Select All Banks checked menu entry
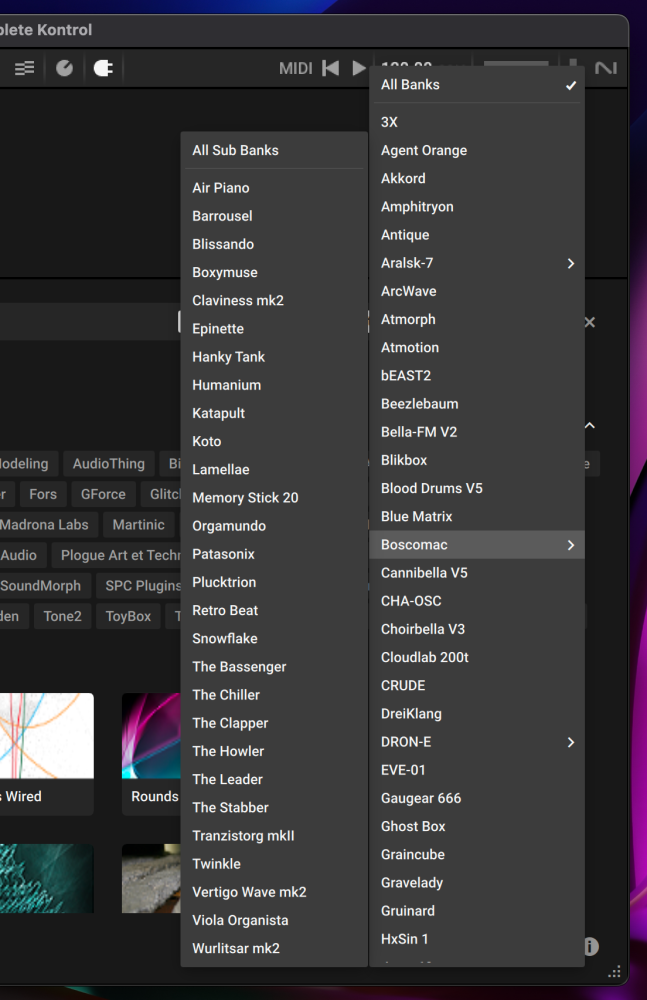Image resolution: width=647 pixels, height=1000 pixels. tap(477, 85)
